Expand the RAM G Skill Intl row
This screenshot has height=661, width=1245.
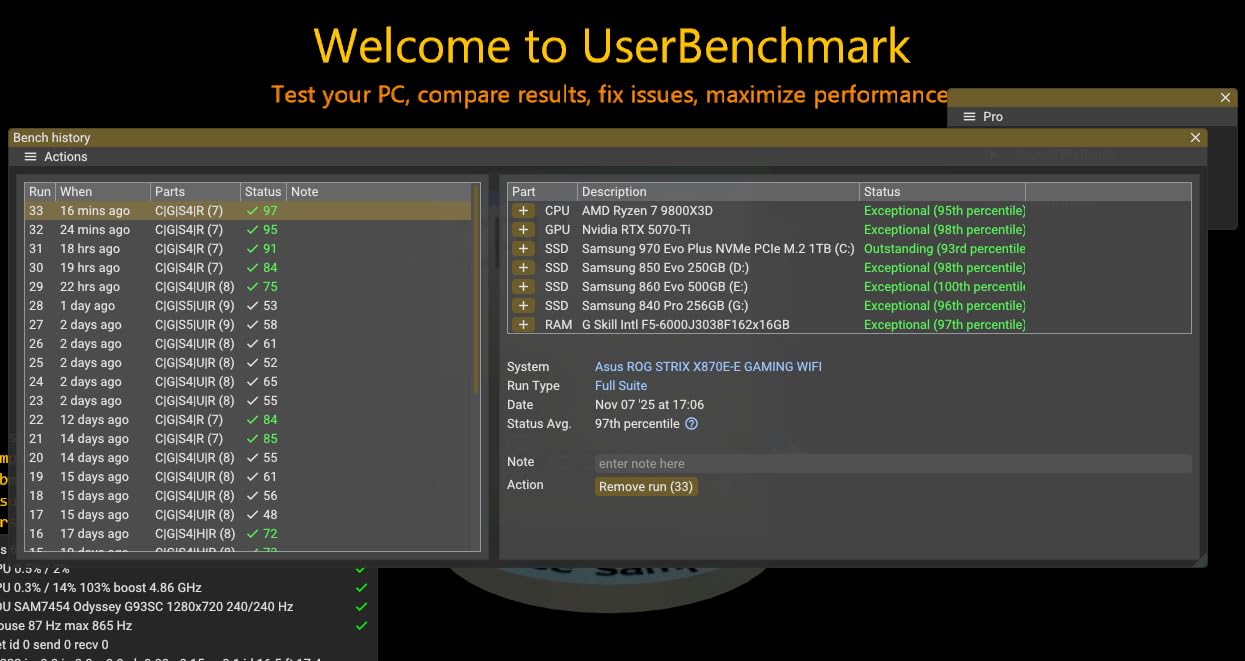point(523,325)
